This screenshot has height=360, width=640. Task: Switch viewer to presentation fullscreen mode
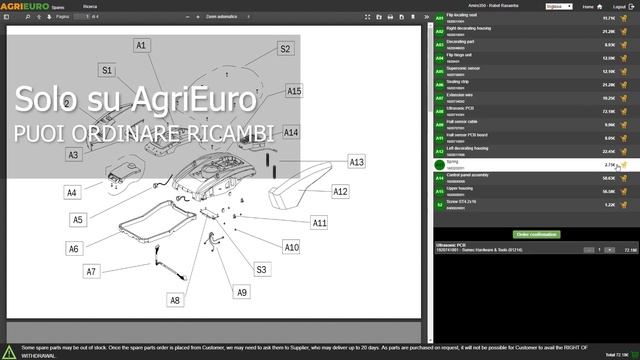click(x=367, y=17)
